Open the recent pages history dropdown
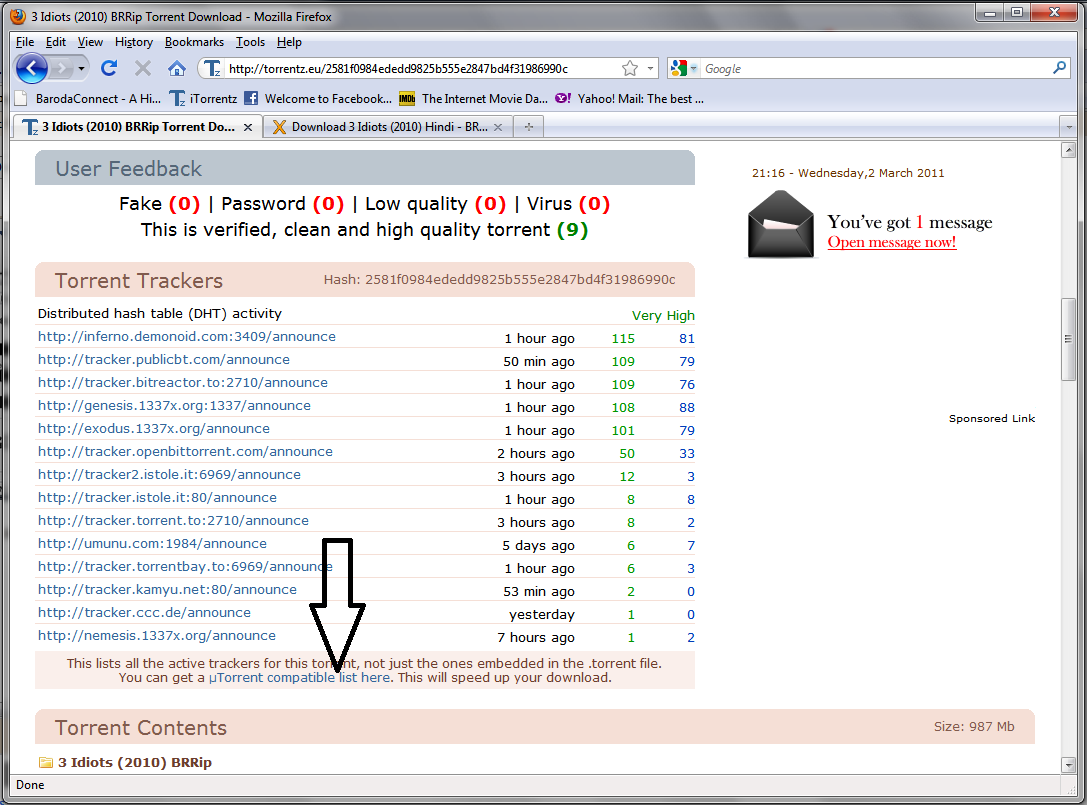1087x805 pixels. pos(81,69)
